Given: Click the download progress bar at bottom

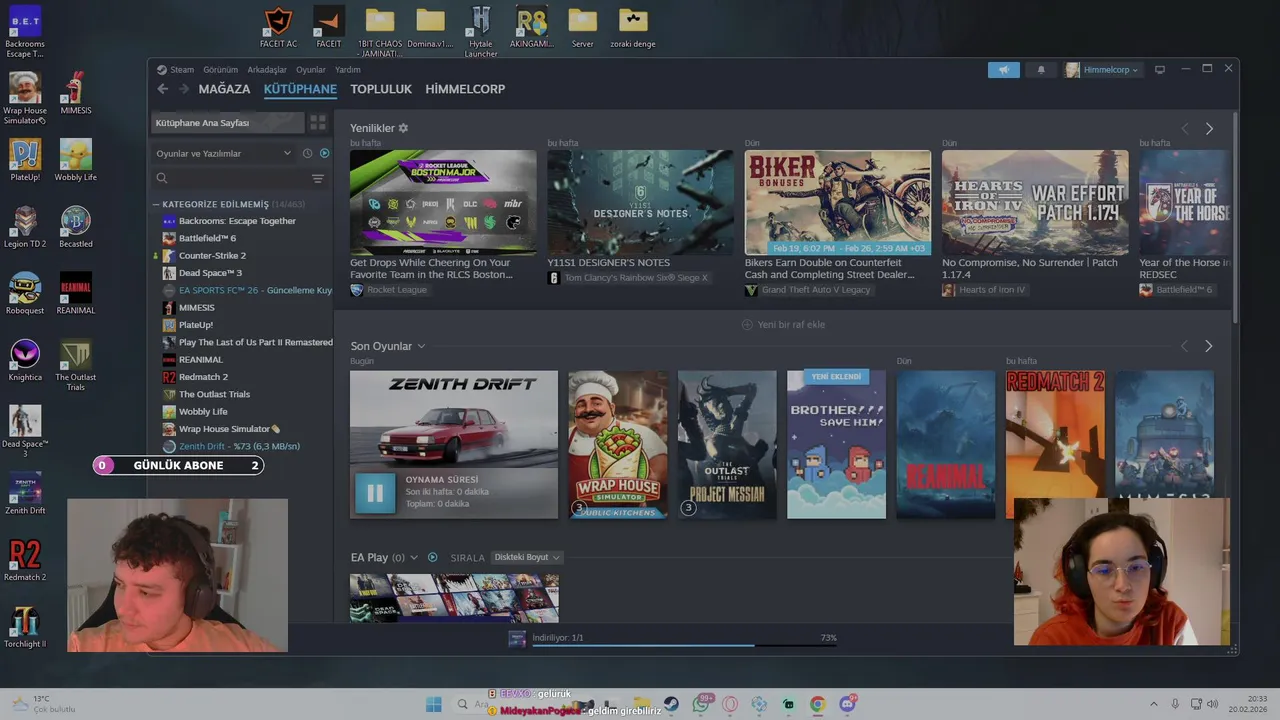Looking at the screenshot, I should [684, 645].
